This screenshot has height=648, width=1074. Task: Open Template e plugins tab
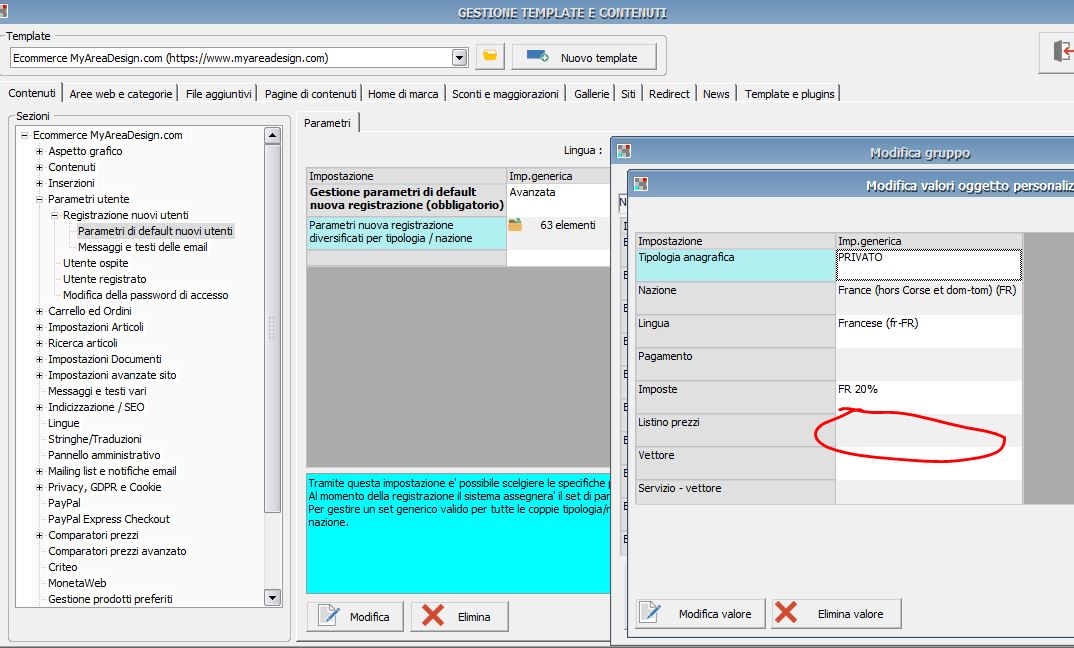point(789,94)
